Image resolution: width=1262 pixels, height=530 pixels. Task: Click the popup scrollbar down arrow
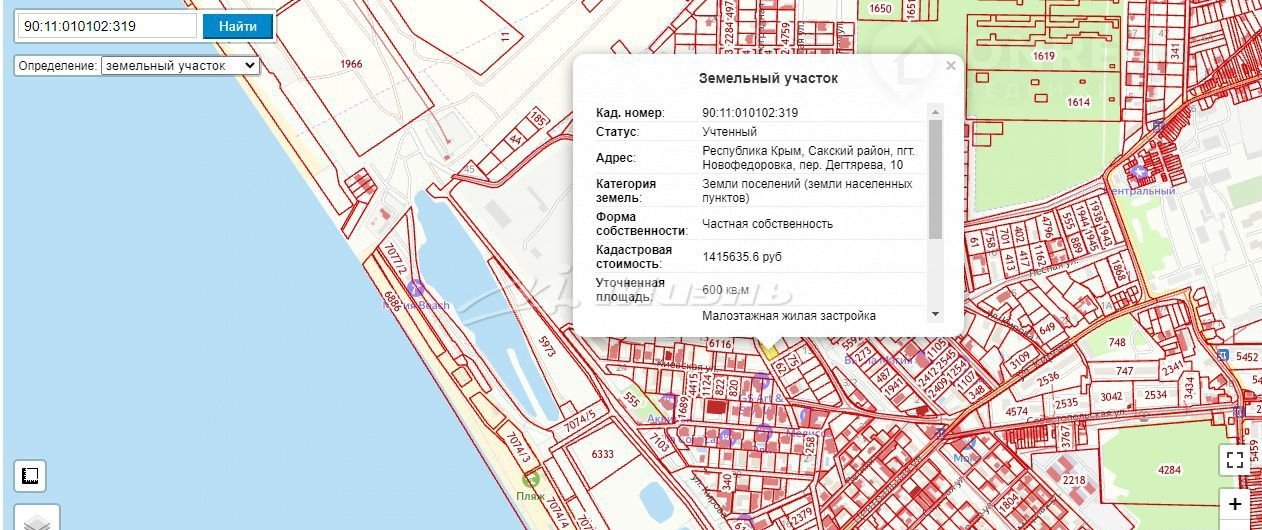pos(935,314)
